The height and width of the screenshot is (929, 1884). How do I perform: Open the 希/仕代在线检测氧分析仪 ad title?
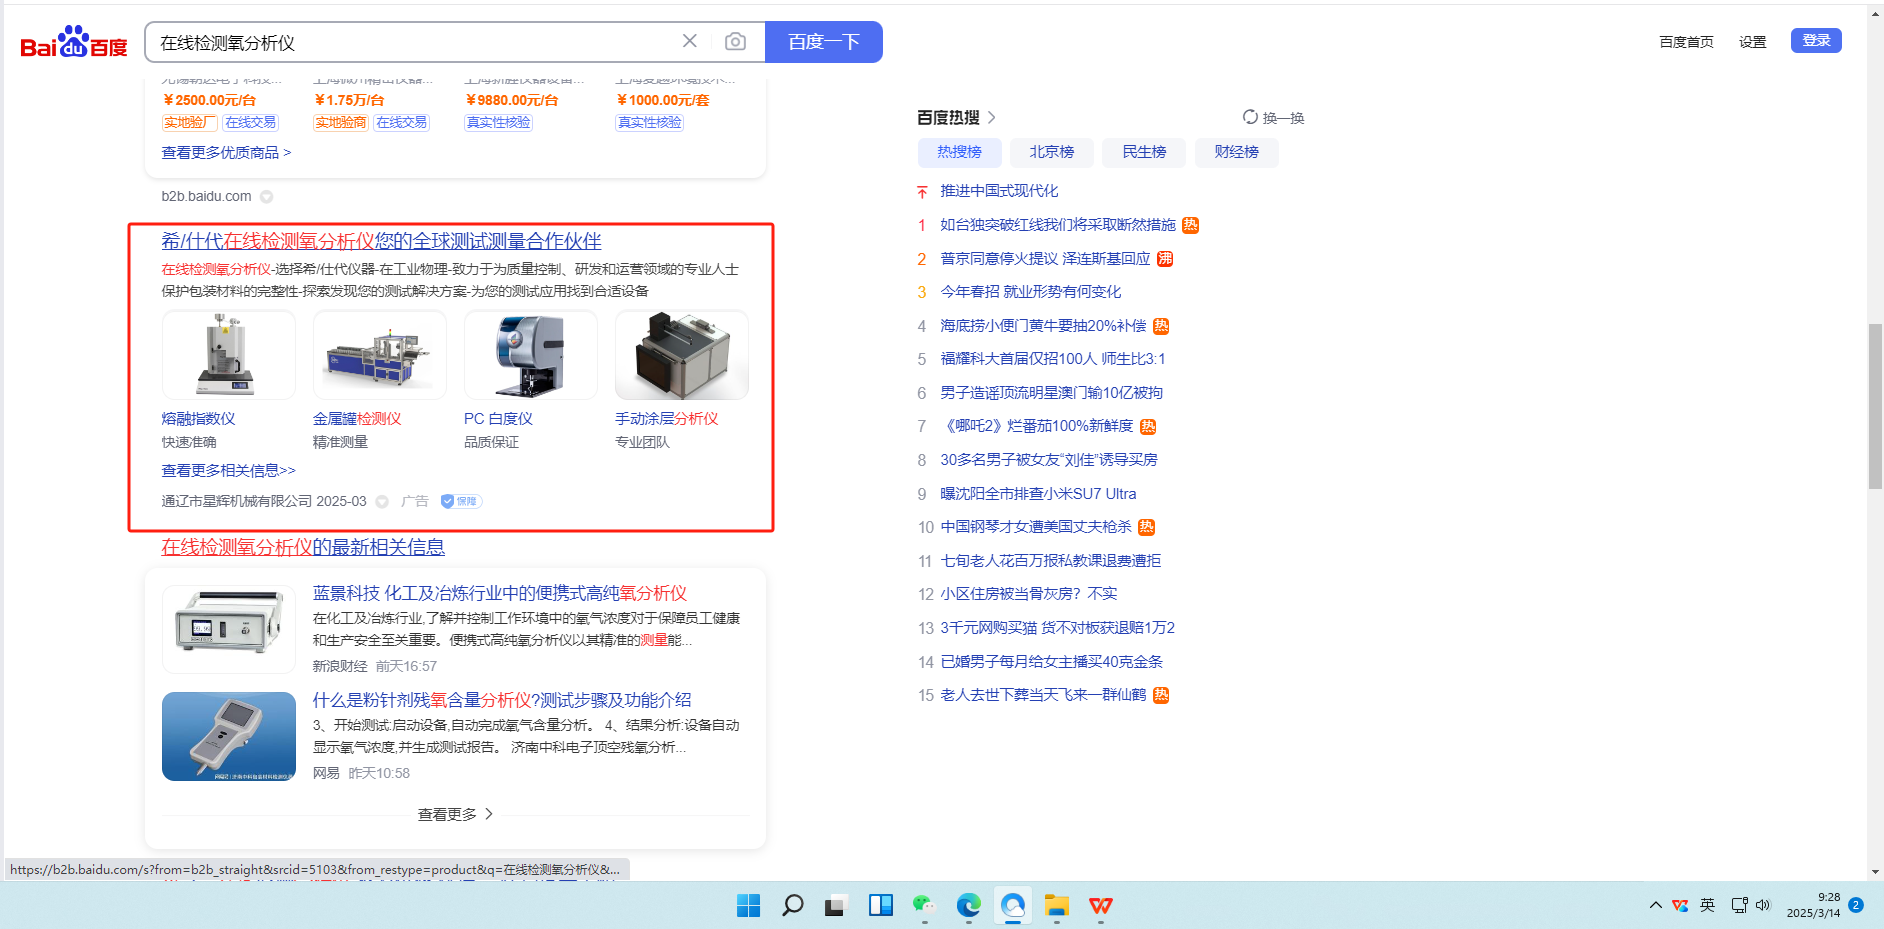[x=381, y=241]
